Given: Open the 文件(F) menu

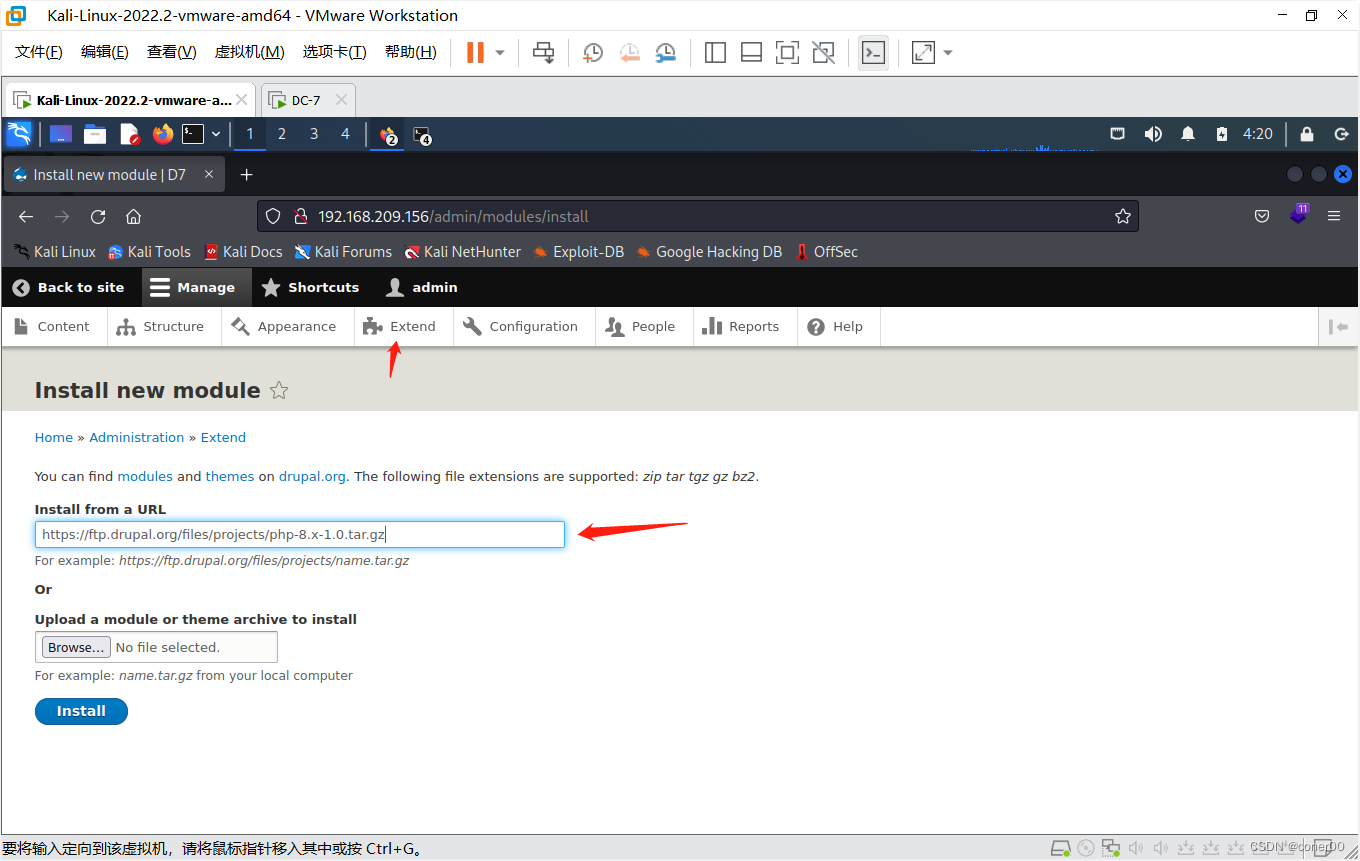Looking at the screenshot, I should click(39, 52).
